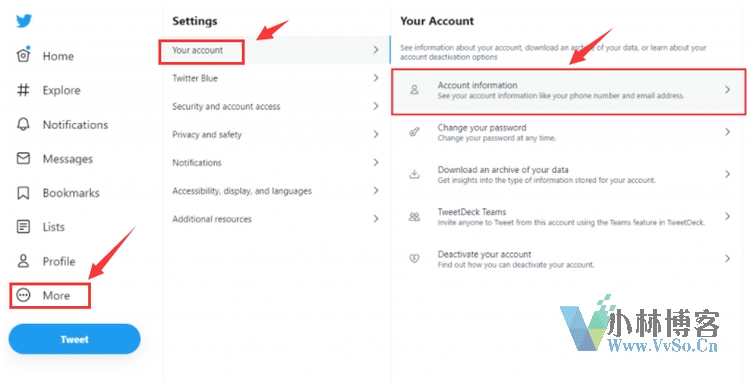This screenshot has height=383, width=750.
Task: Click the Twitter bird logo
Action: coord(24,21)
